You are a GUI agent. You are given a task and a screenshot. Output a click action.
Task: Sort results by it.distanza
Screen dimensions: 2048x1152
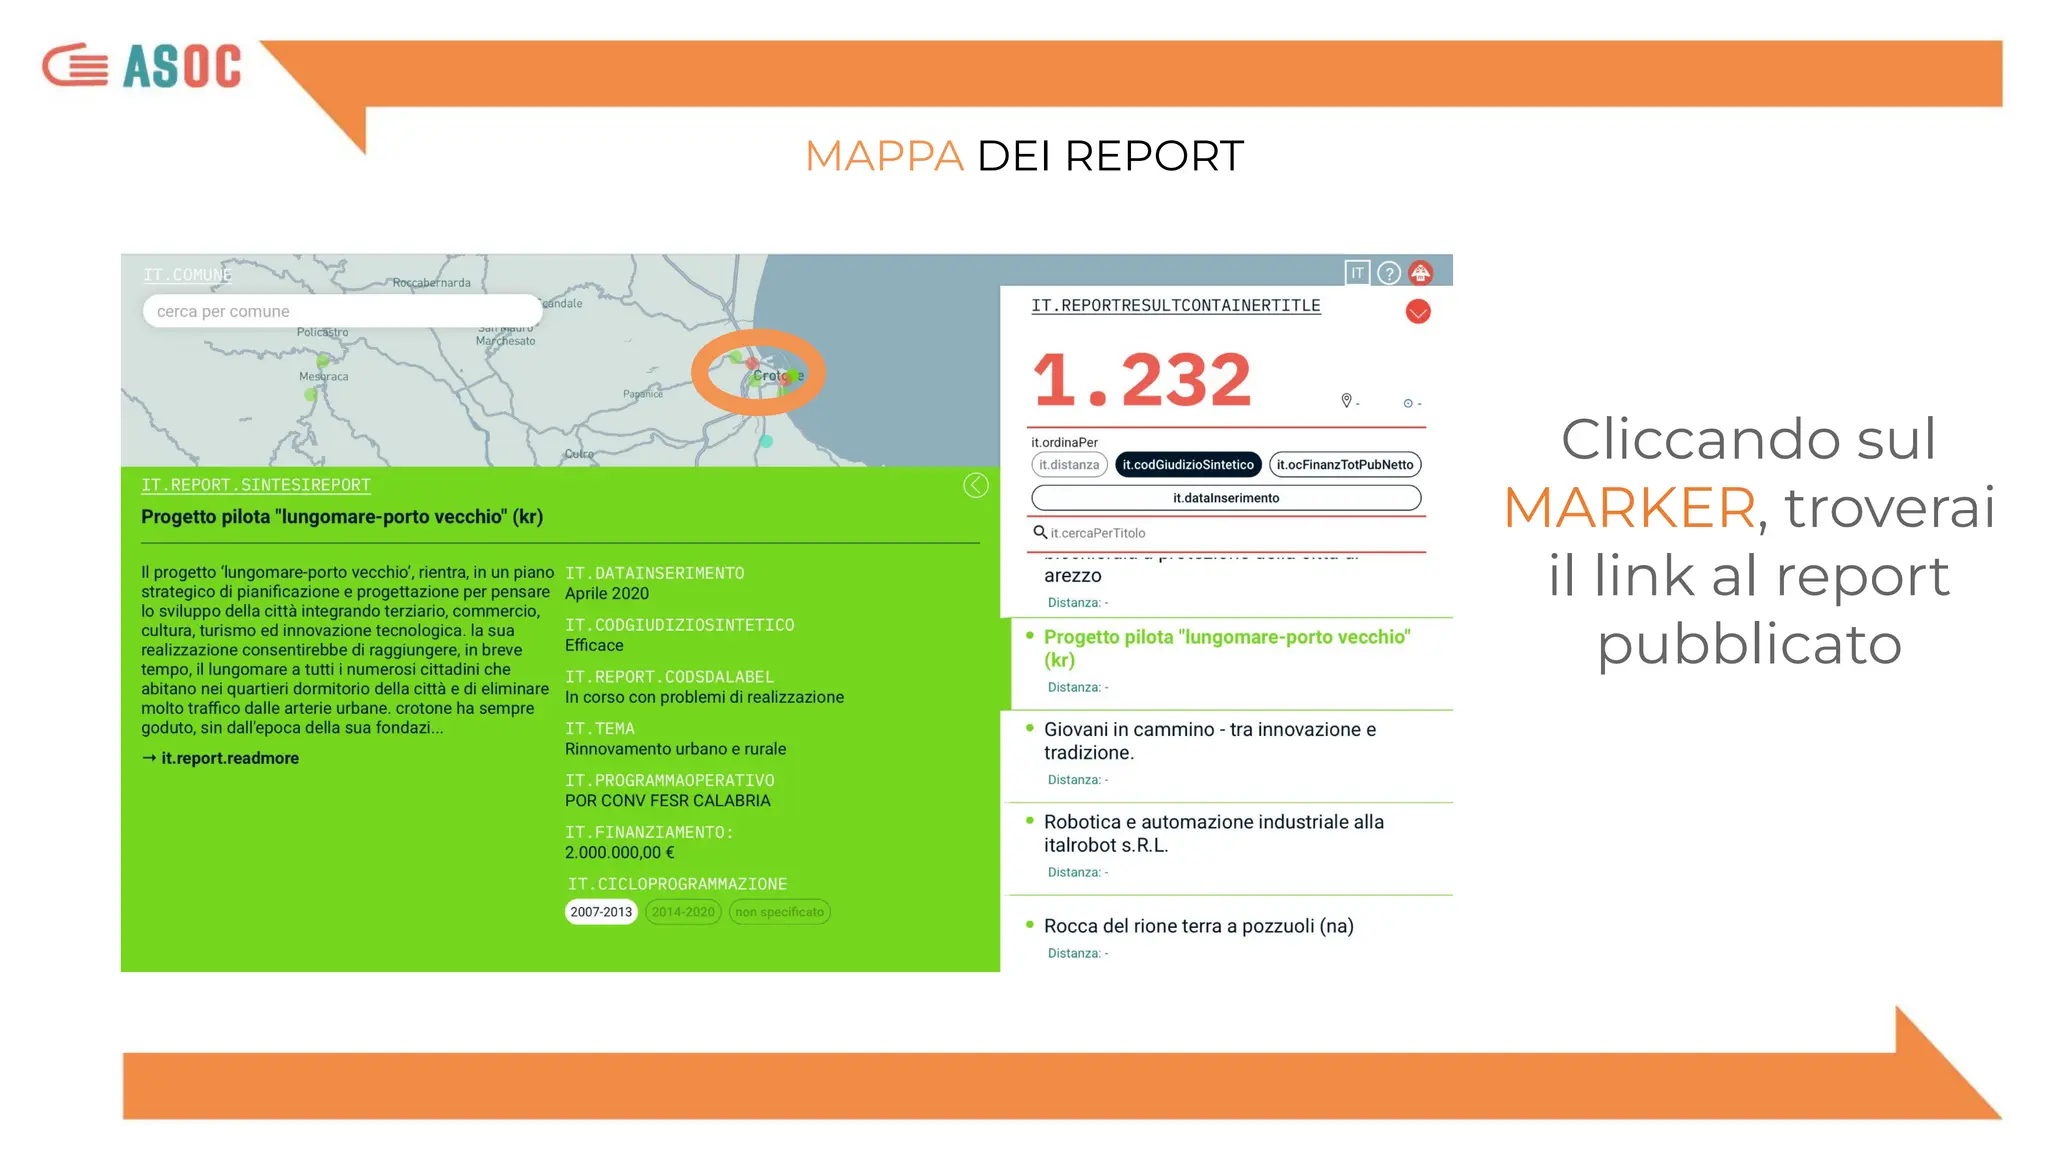1069,465
